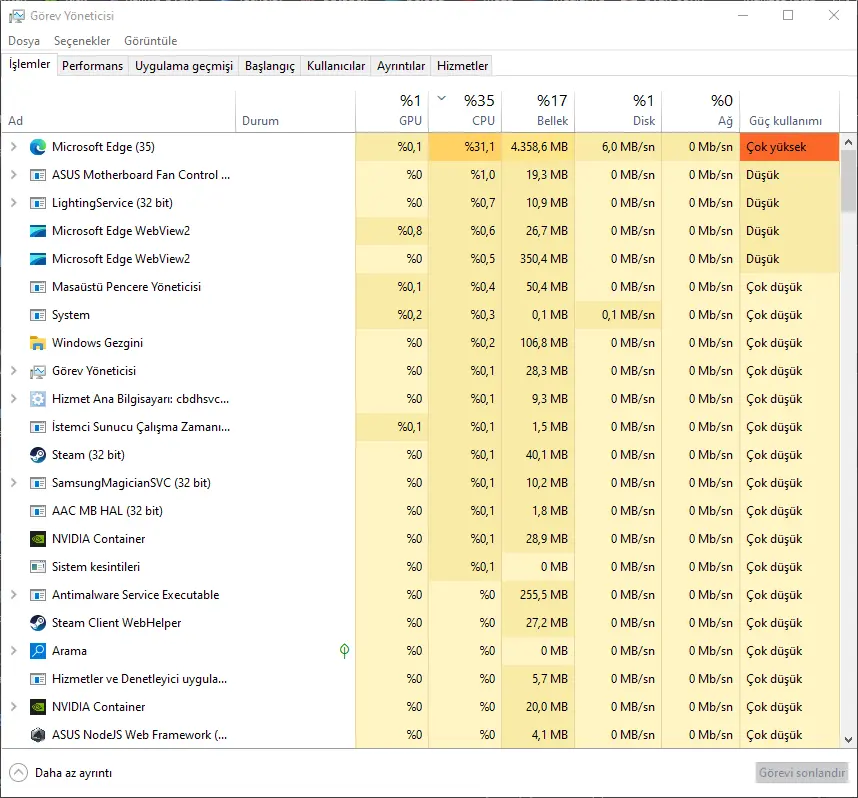Click the Steam (32 bit) icon
858x798 pixels.
point(38,455)
